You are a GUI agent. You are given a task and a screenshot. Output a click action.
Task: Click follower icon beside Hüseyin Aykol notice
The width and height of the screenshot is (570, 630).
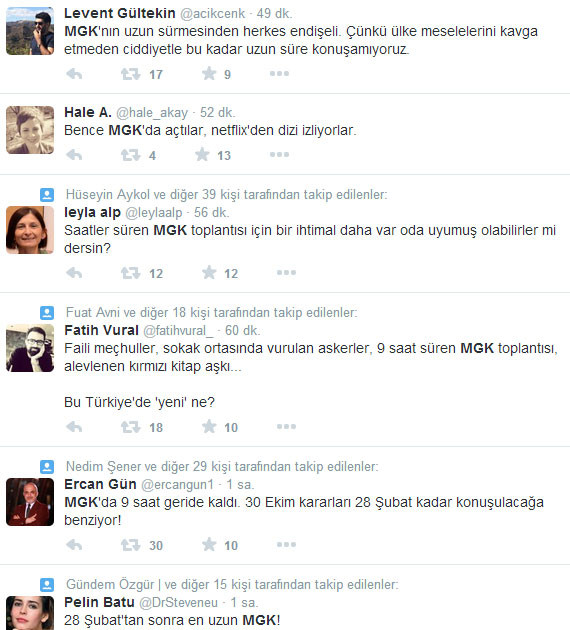(x=47, y=195)
